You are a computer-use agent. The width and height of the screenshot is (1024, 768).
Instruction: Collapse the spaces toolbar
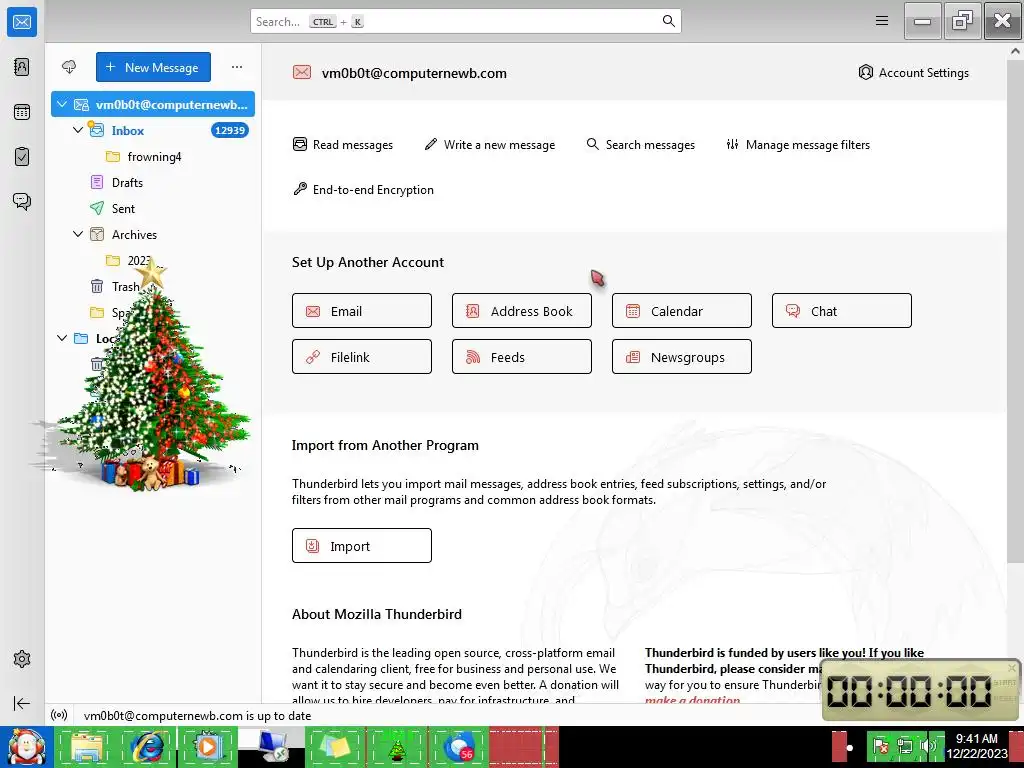(x=22, y=703)
